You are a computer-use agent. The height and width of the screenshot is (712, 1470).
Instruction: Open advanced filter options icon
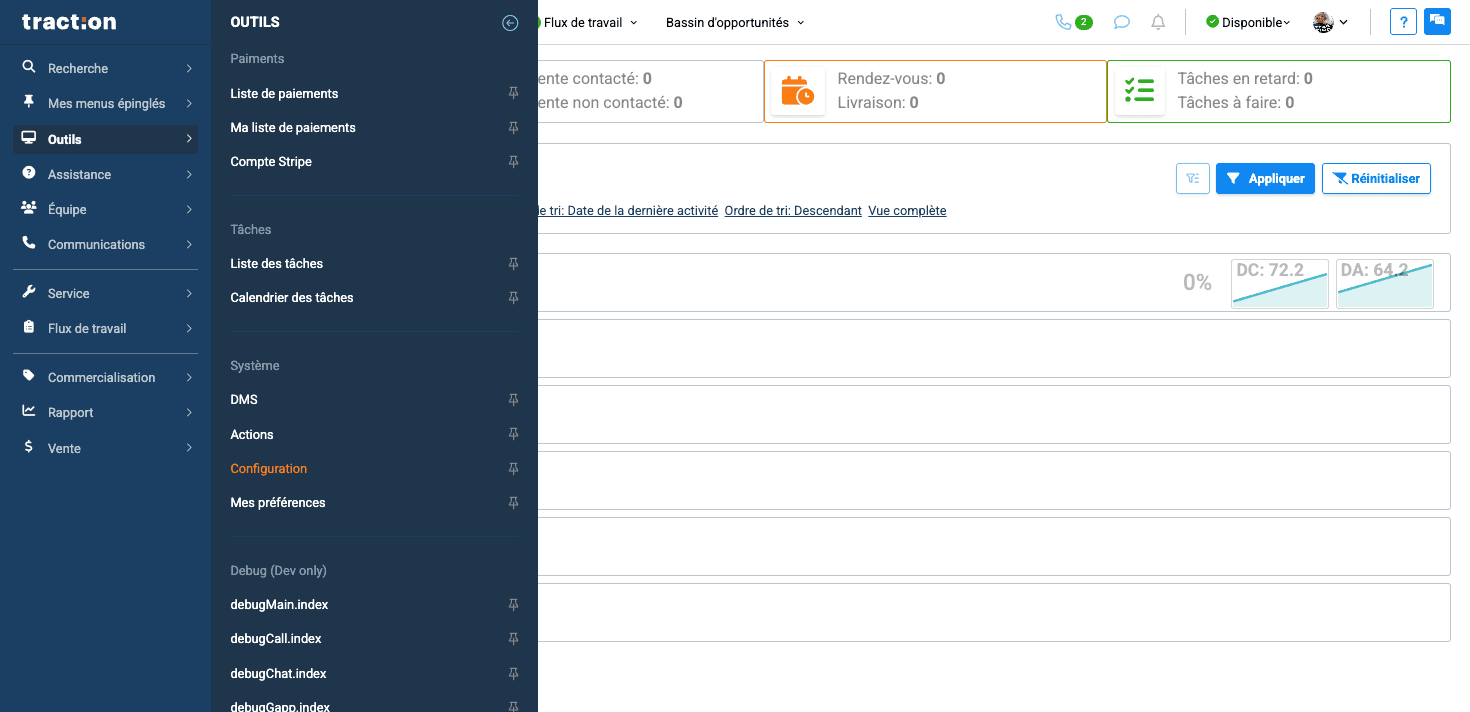coord(1193,178)
